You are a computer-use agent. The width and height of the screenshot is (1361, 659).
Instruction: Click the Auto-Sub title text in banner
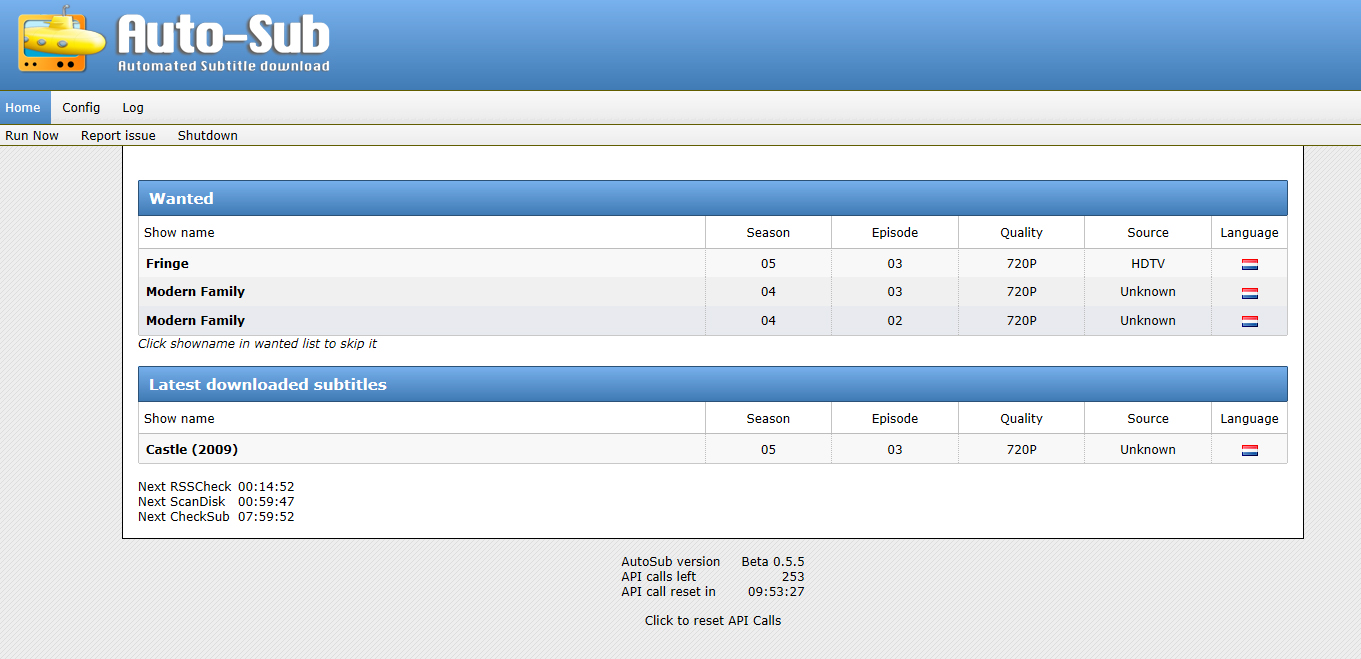pyautogui.click(x=223, y=36)
